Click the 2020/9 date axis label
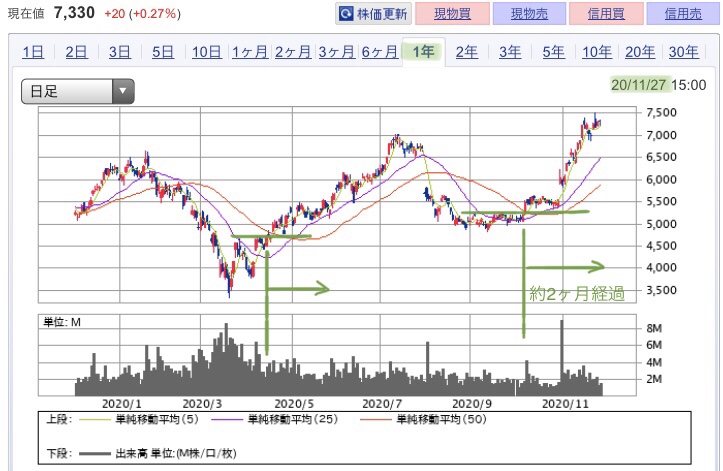This screenshot has width=723, height=471. click(x=472, y=404)
